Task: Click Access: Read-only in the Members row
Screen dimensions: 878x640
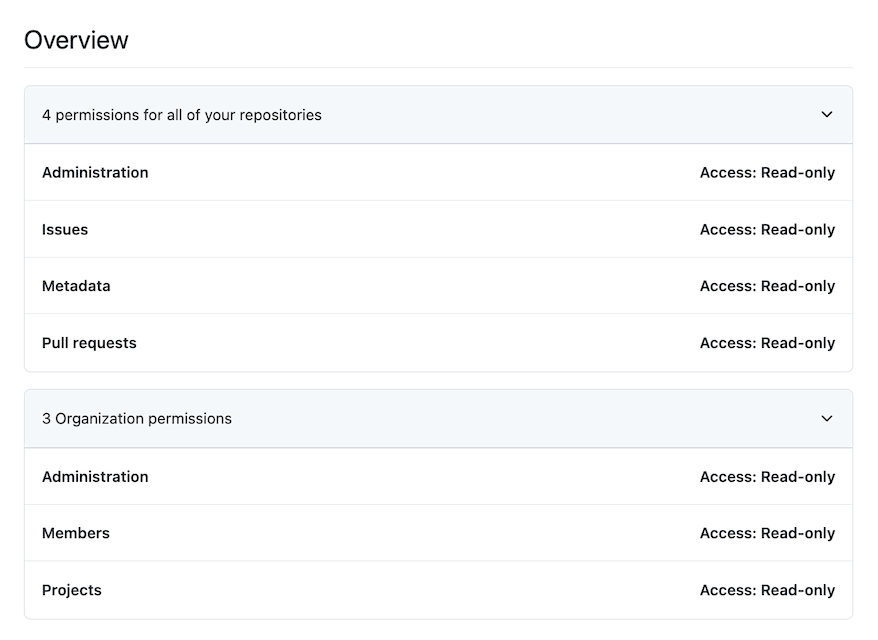Action: tap(767, 533)
